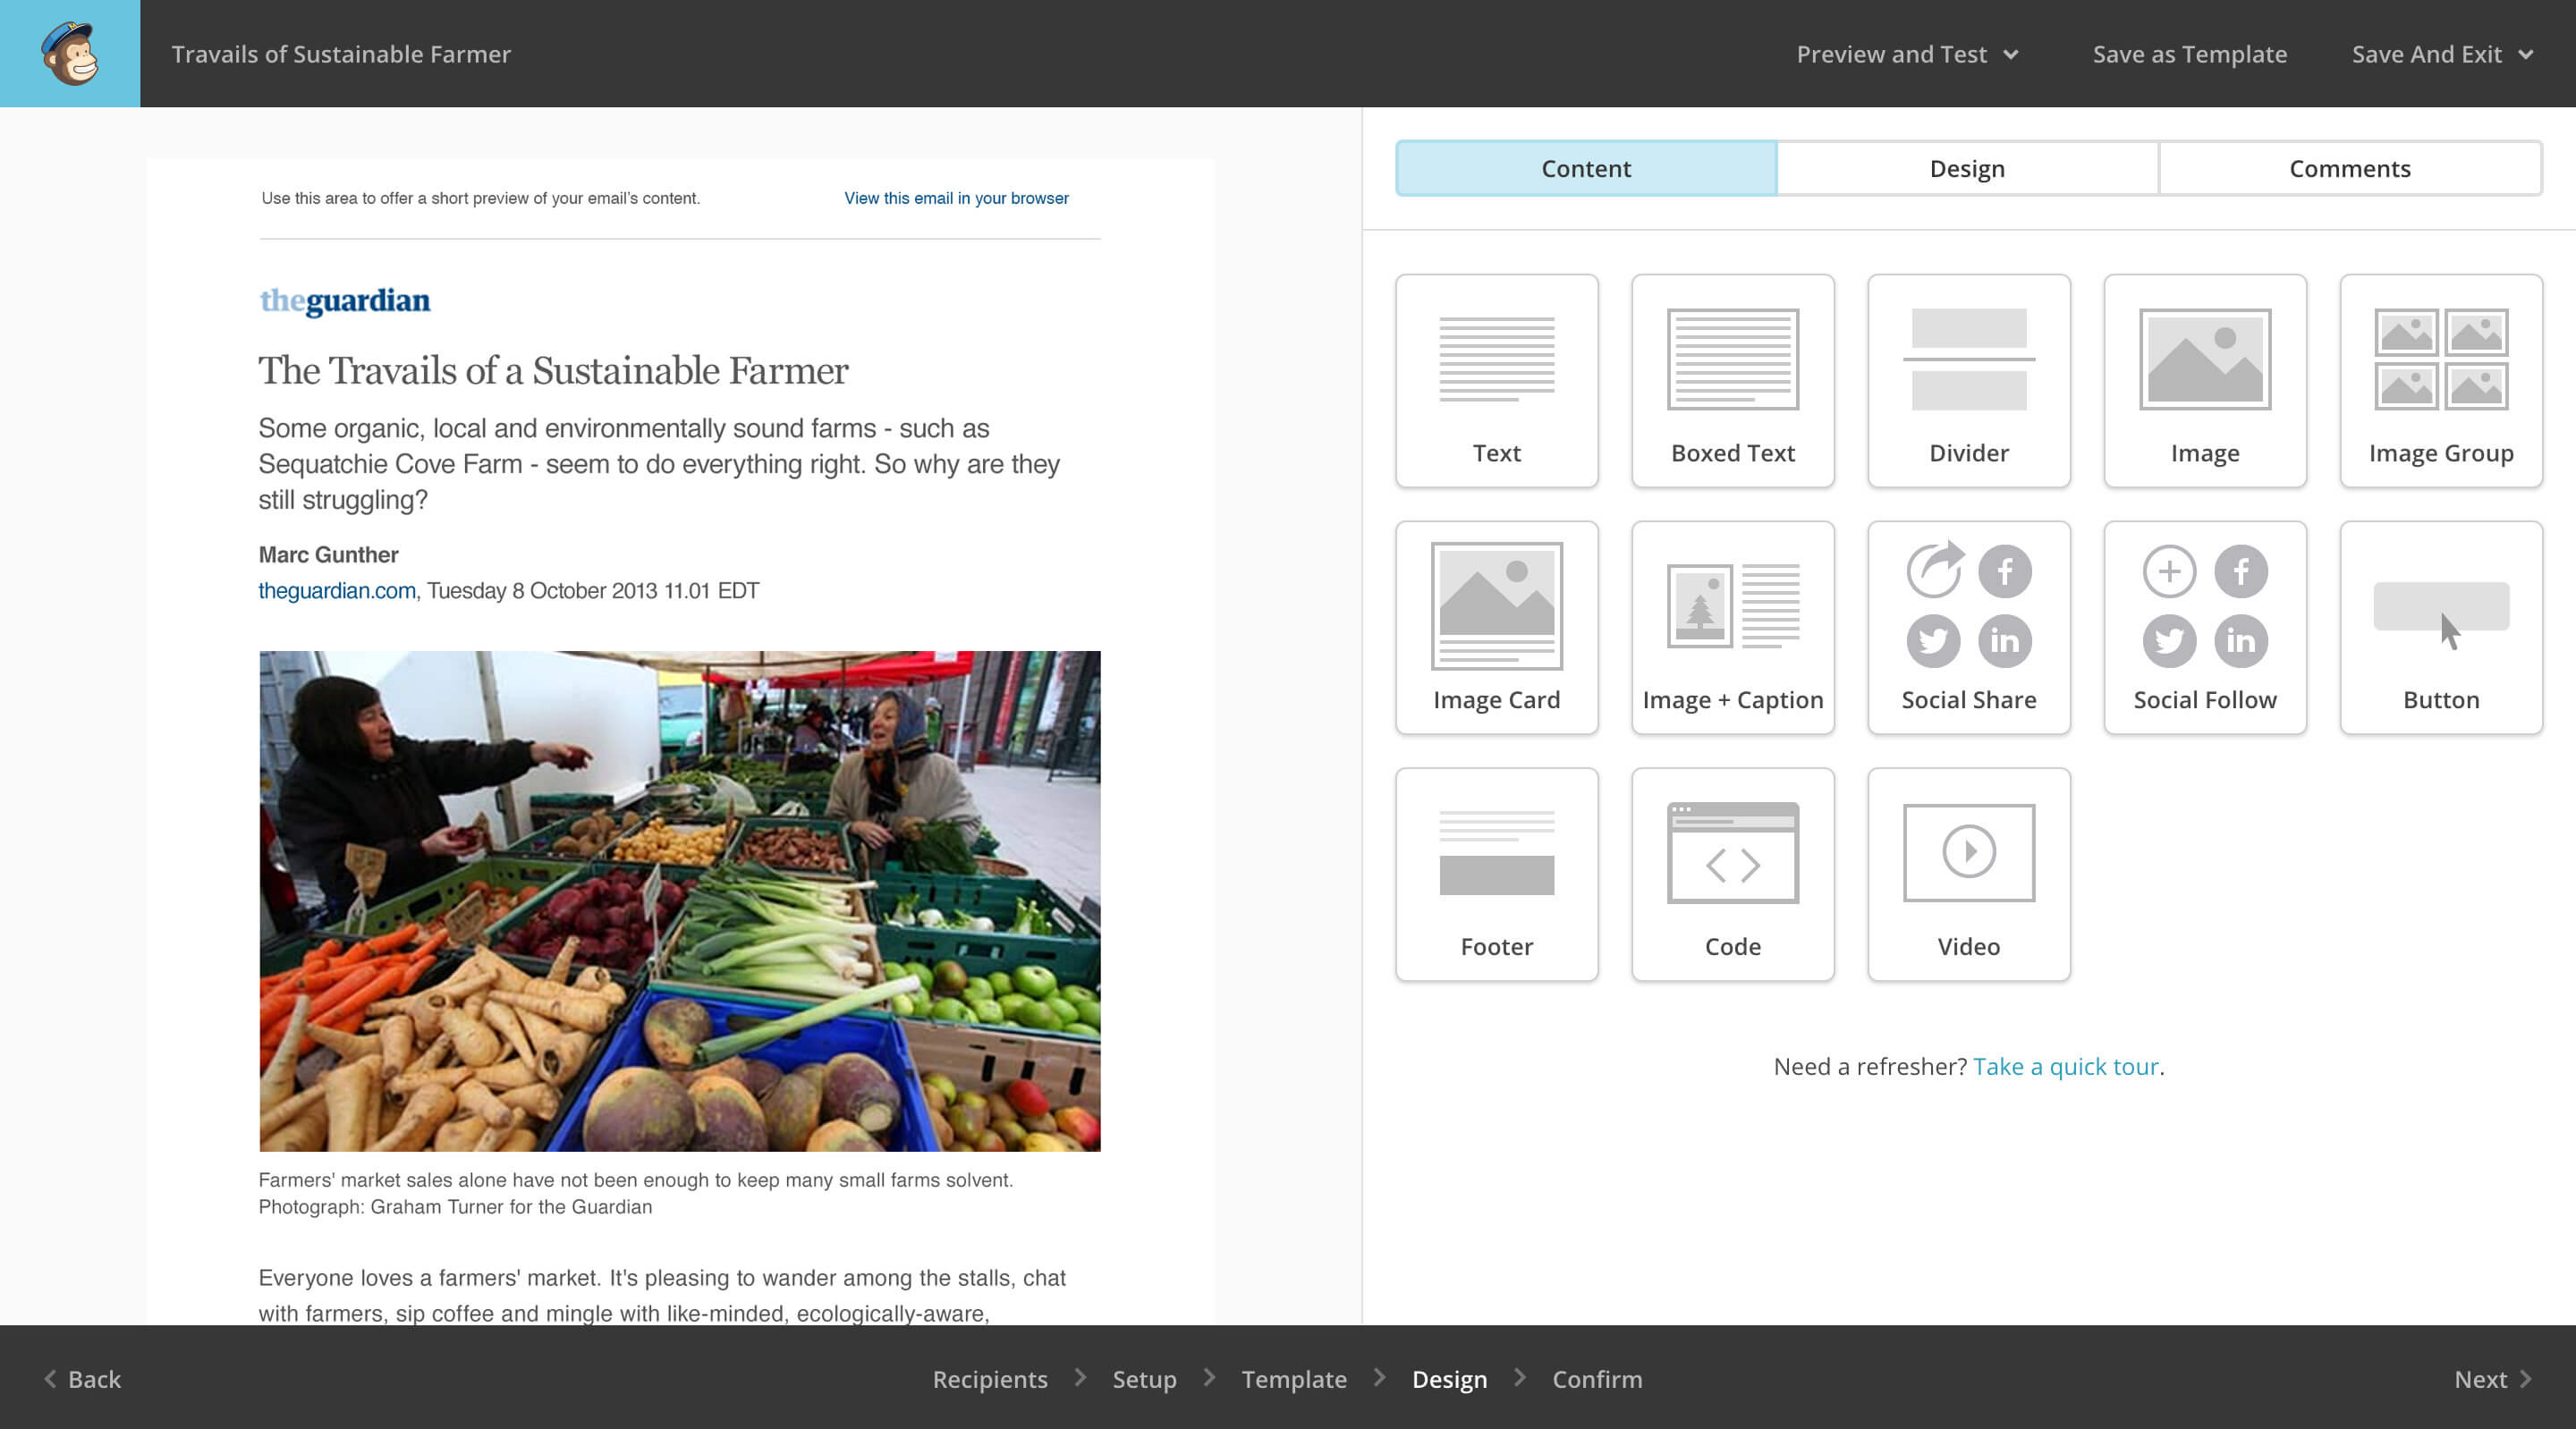Insert the Footer content block
The height and width of the screenshot is (1429, 2576).
[x=1496, y=875]
